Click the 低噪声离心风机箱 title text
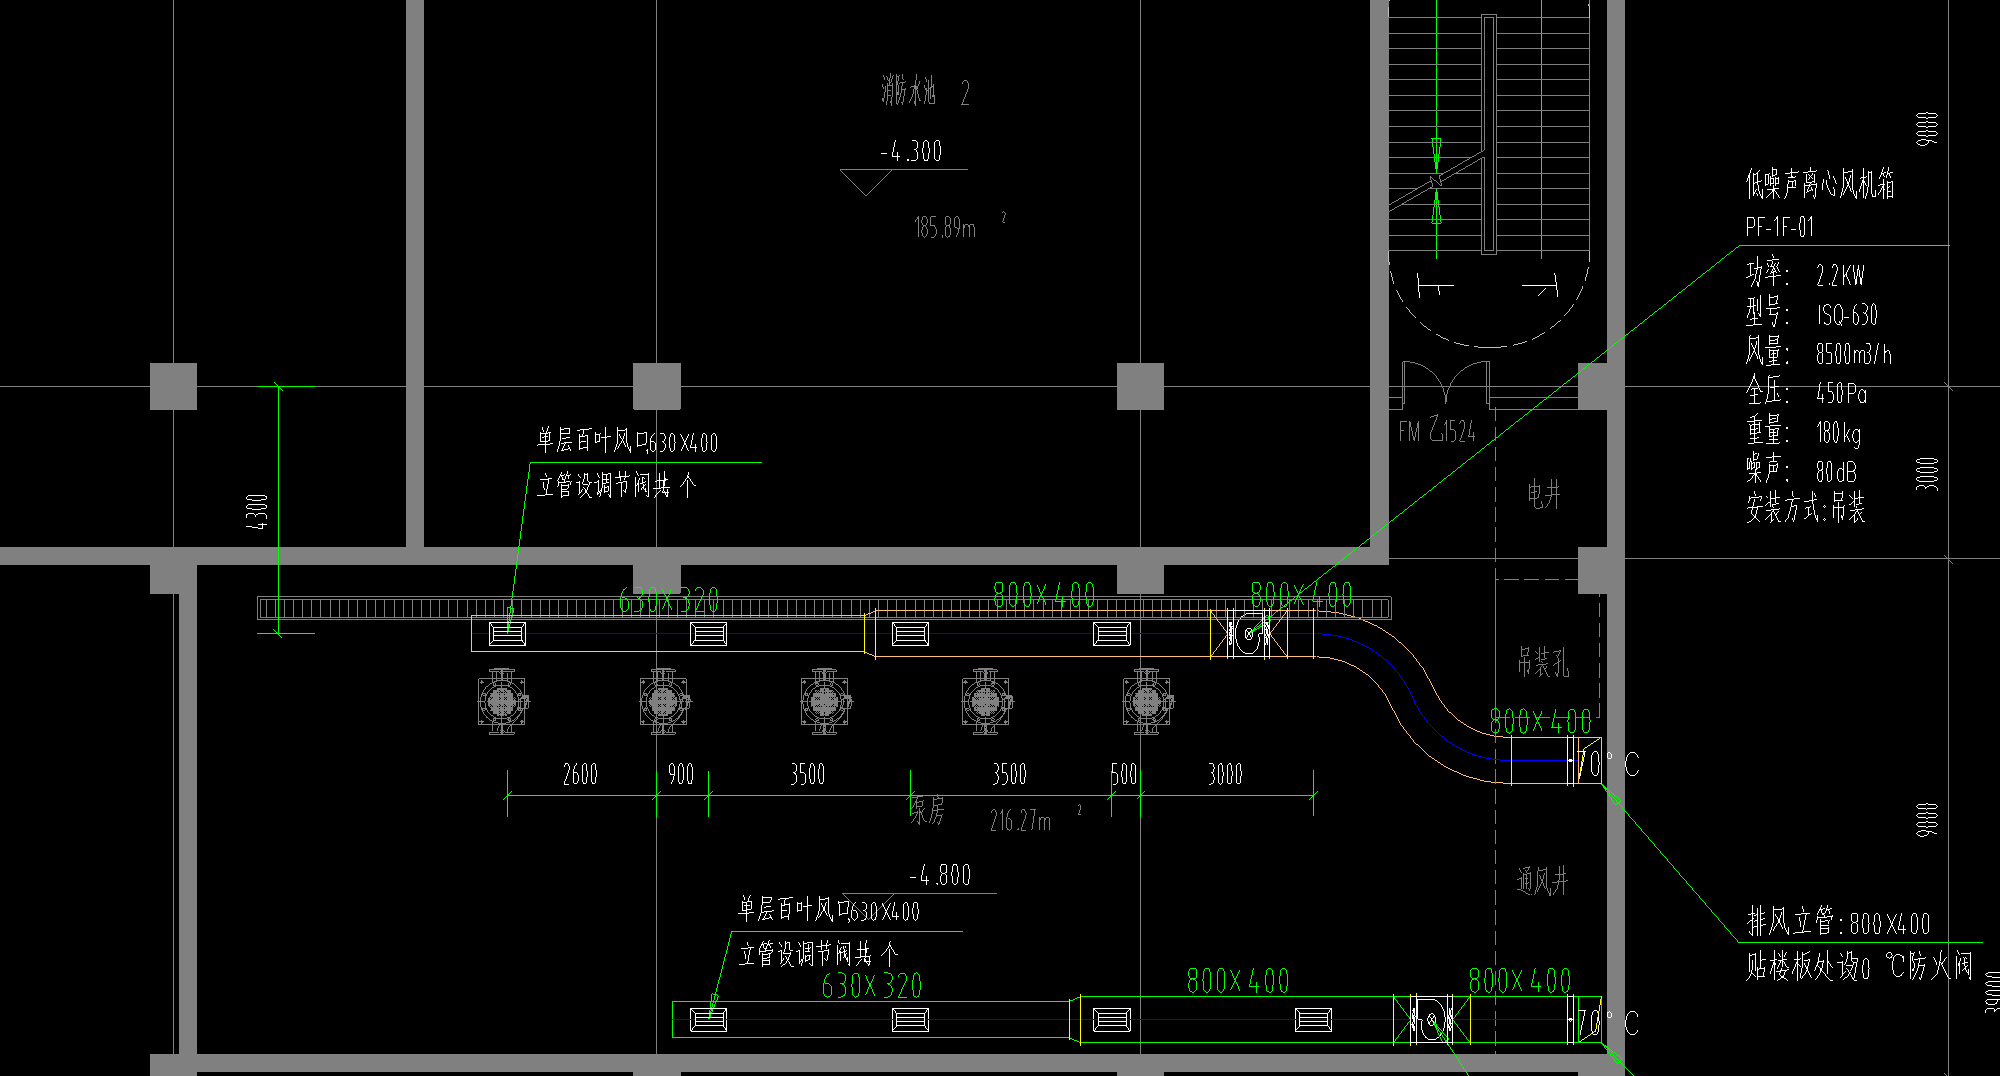2000x1076 pixels. tap(1820, 184)
